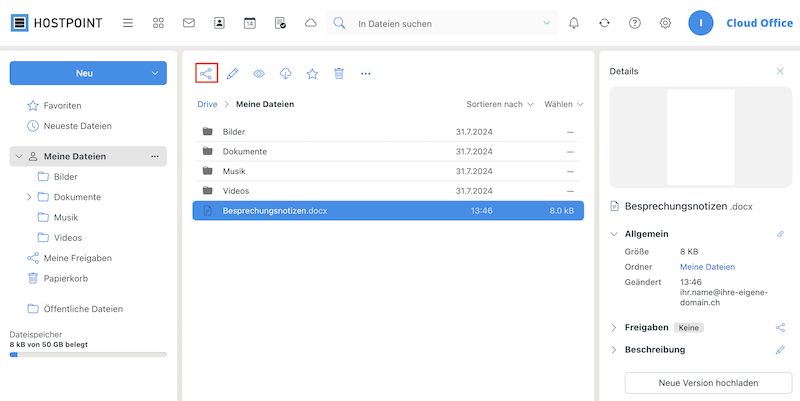Image resolution: width=800 pixels, height=401 pixels.
Task: Go to Drive in the breadcrumb
Action: (x=207, y=104)
